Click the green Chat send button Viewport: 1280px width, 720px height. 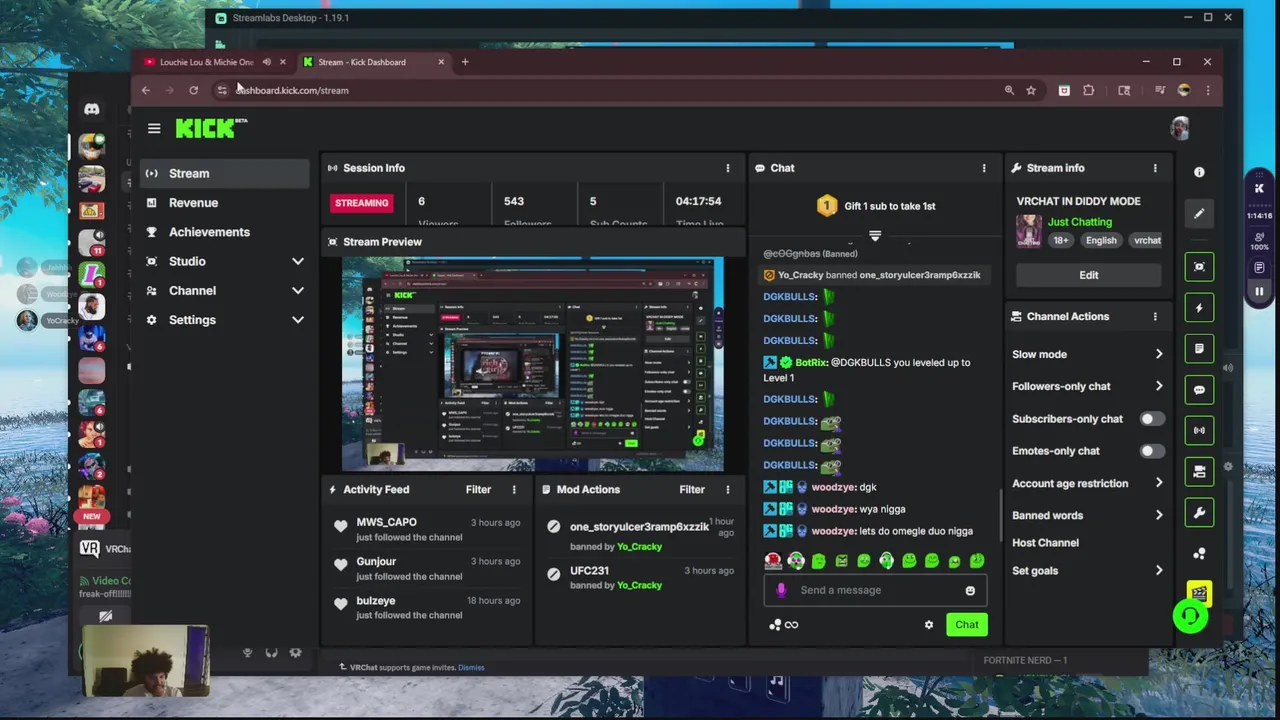click(967, 625)
